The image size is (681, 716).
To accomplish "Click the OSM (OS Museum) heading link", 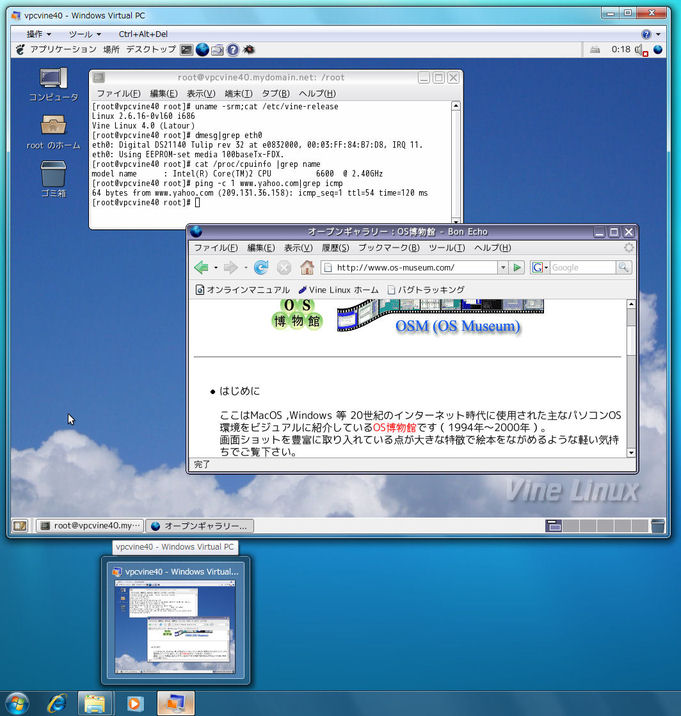I will (x=458, y=326).
